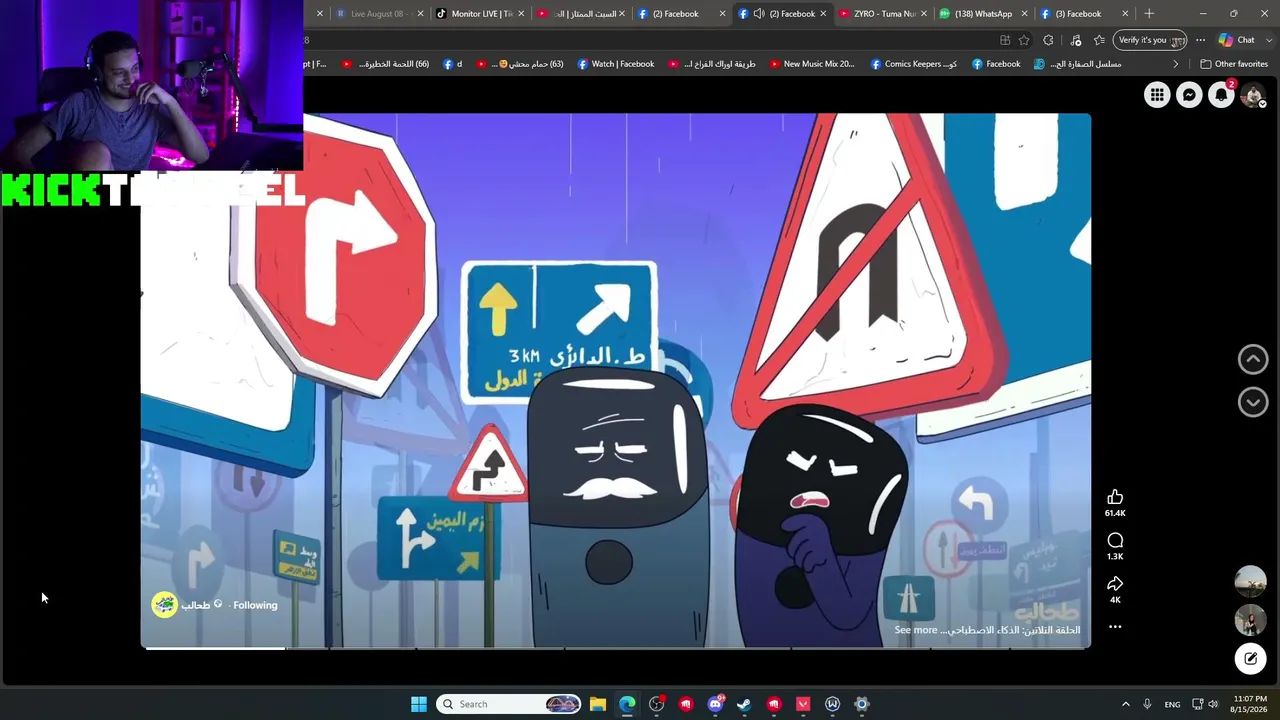Go to the next reel
The image size is (1280, 720).
1253,402
